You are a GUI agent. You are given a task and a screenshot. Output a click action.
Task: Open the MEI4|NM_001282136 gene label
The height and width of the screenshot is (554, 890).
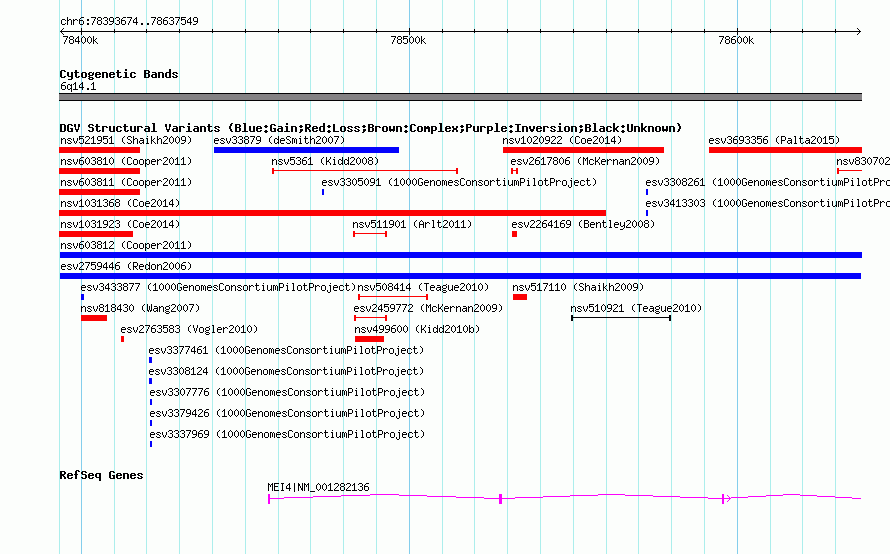click(318, 487)
